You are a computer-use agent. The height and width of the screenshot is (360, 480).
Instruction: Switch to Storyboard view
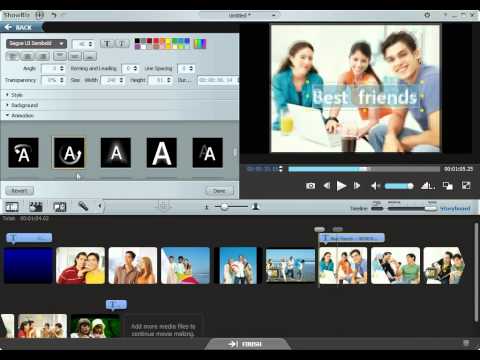[455, 209]
